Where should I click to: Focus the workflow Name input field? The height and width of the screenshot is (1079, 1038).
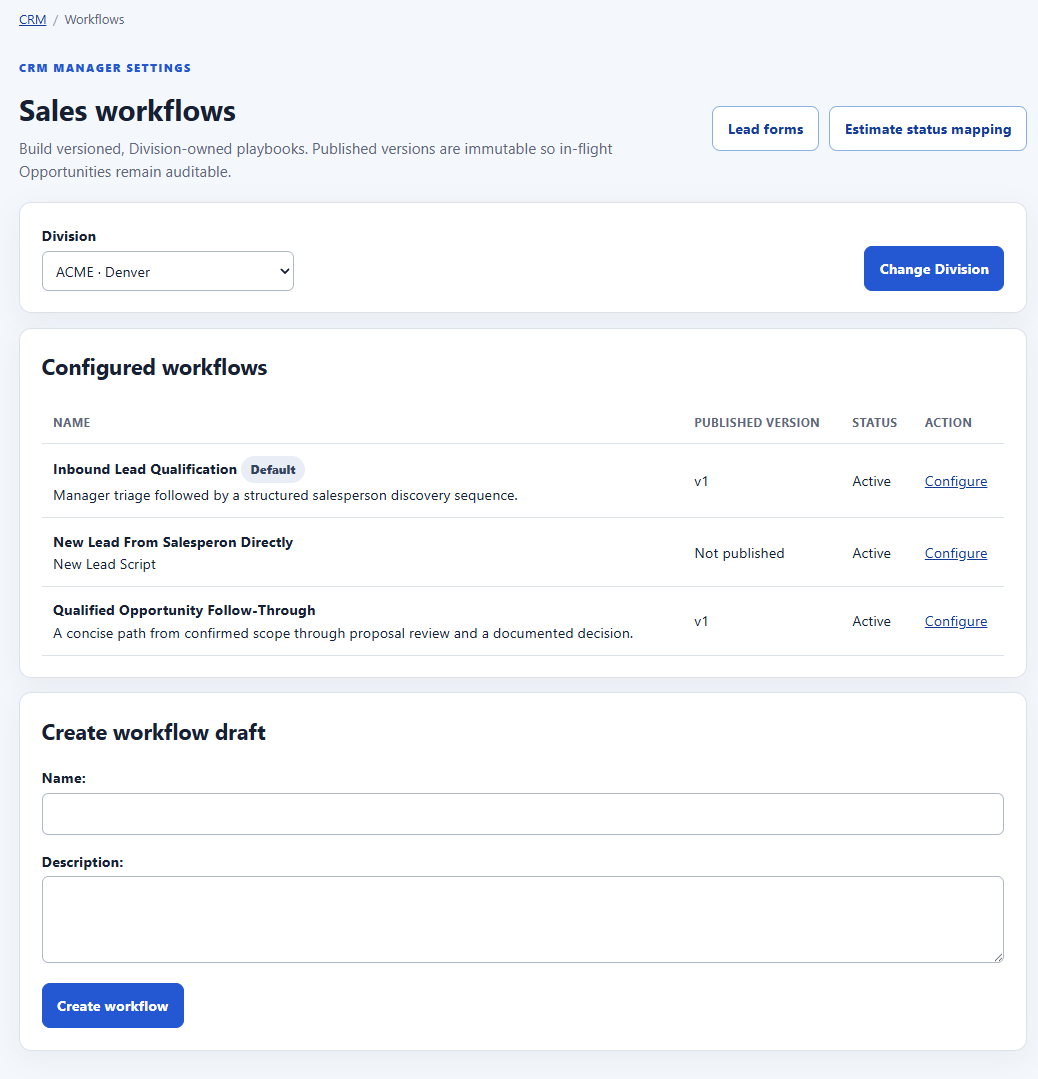522,814
